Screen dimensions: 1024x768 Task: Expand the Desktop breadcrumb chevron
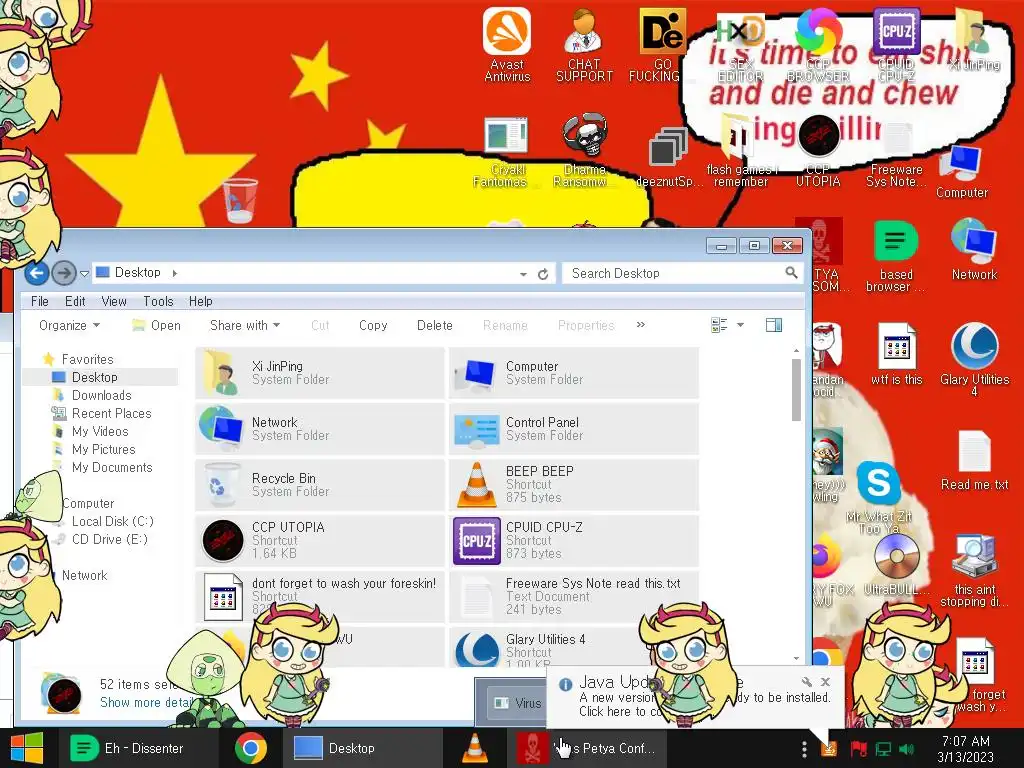click(x=174, y=273)
